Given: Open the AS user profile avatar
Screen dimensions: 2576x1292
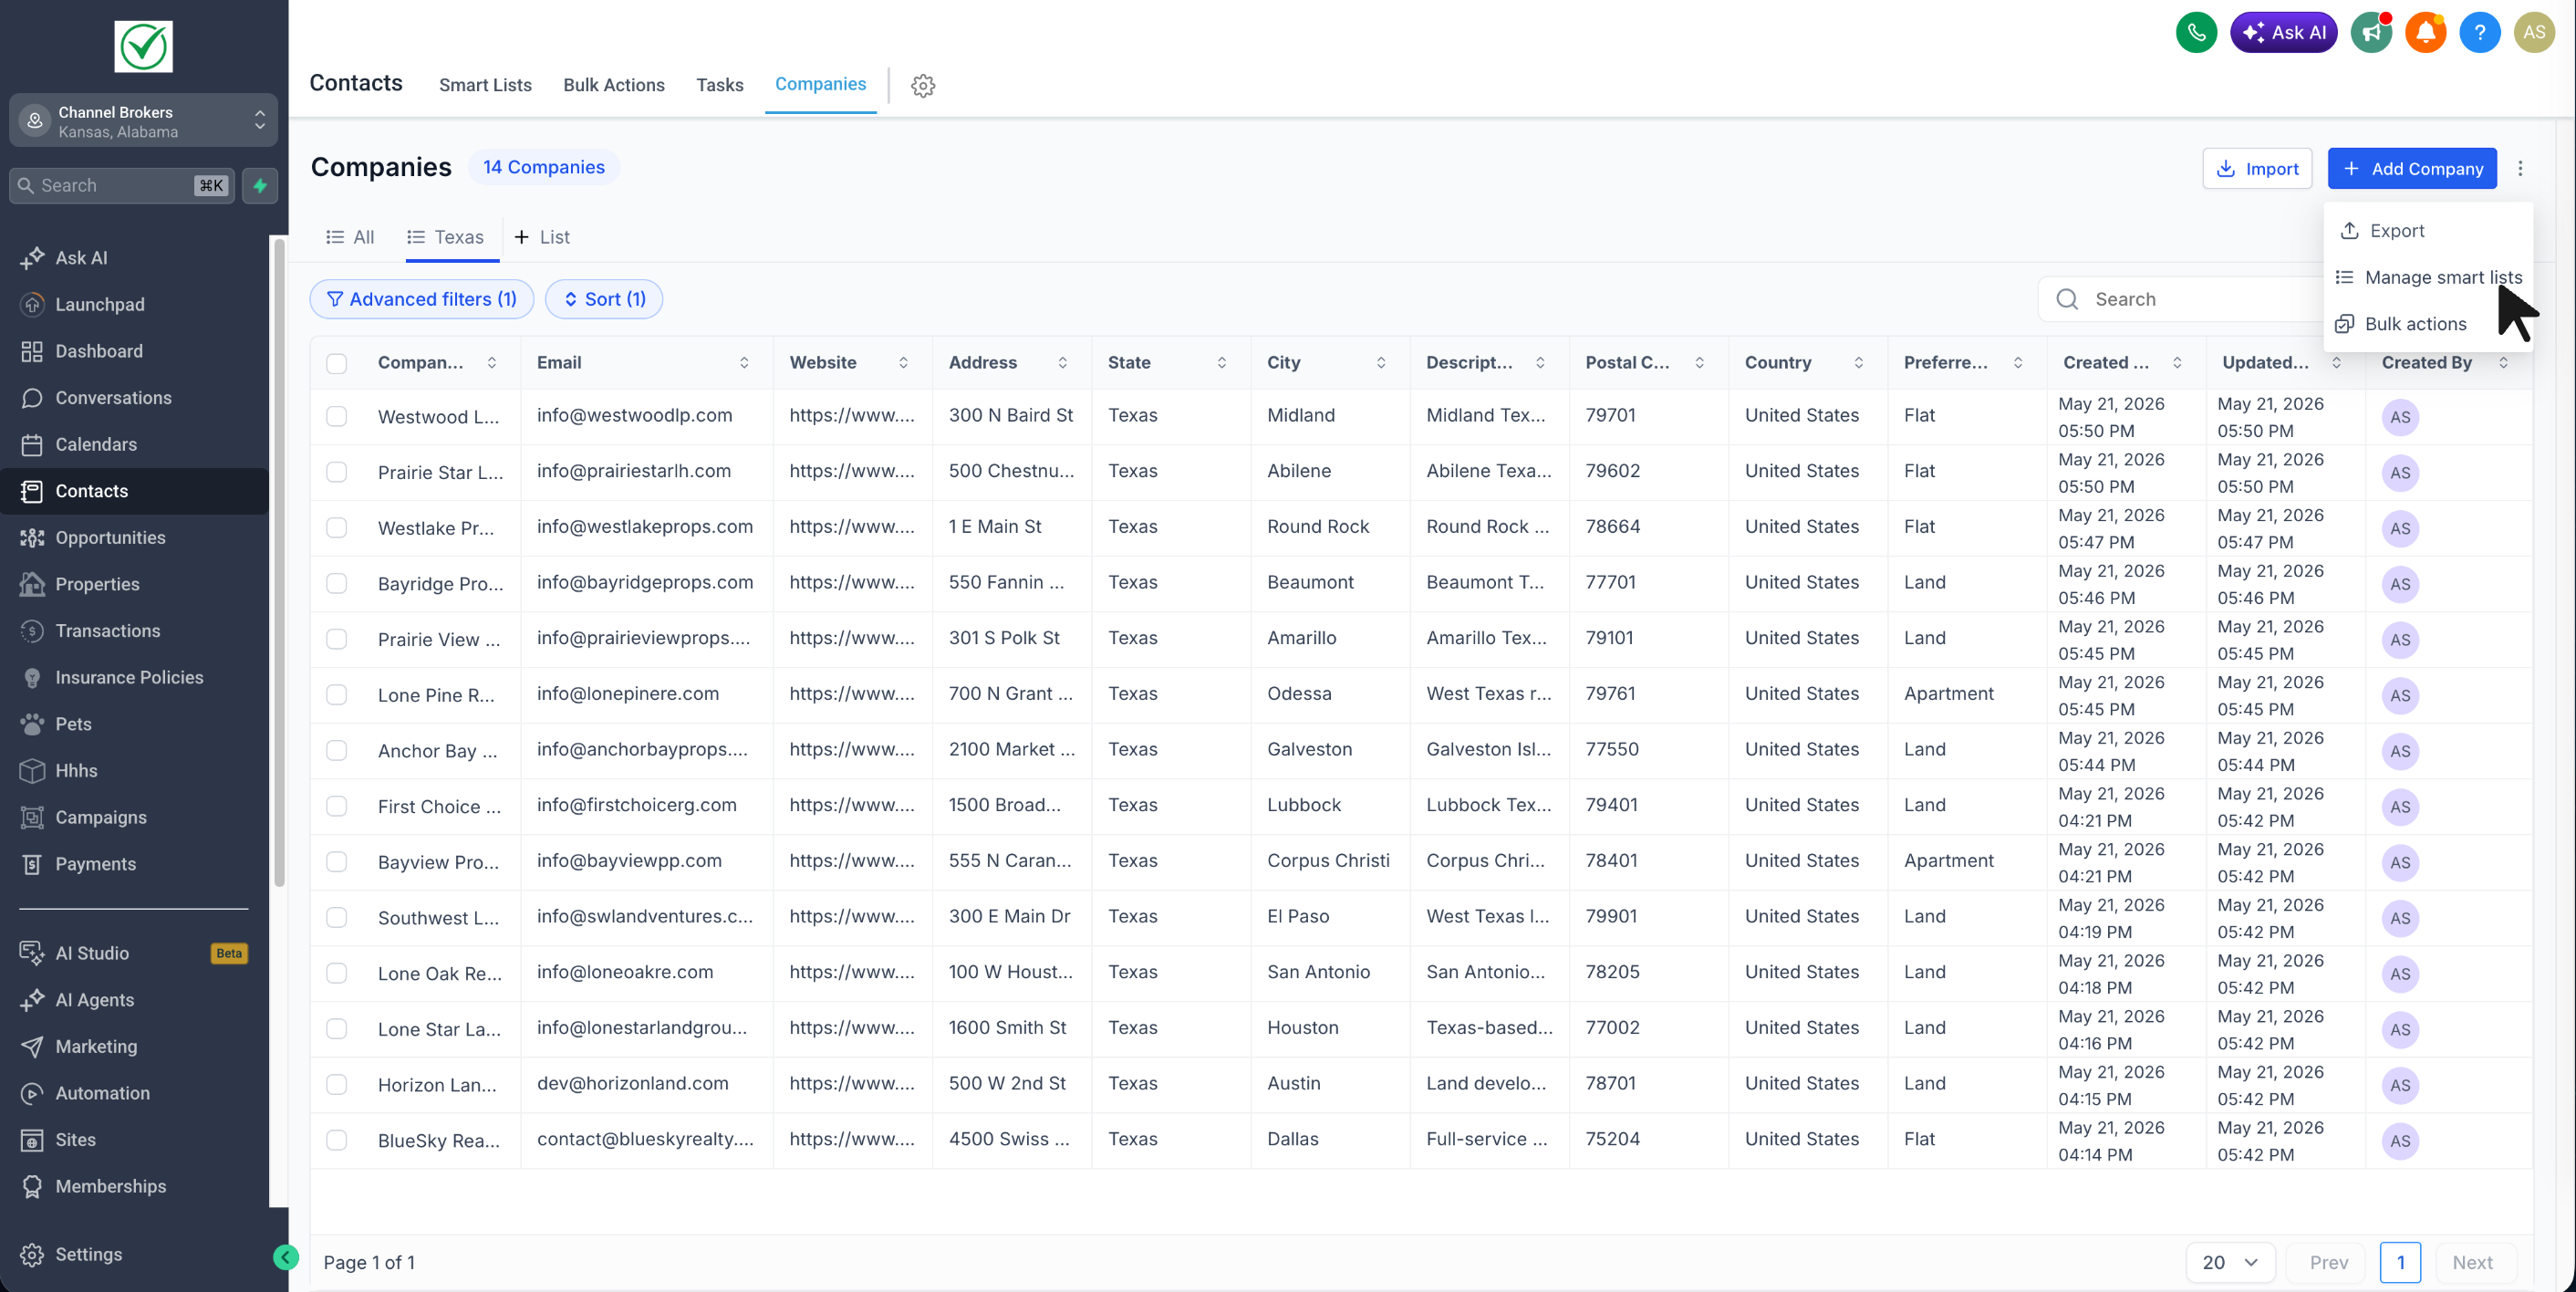Looking at the screenshot, I should click(2534, 33).
